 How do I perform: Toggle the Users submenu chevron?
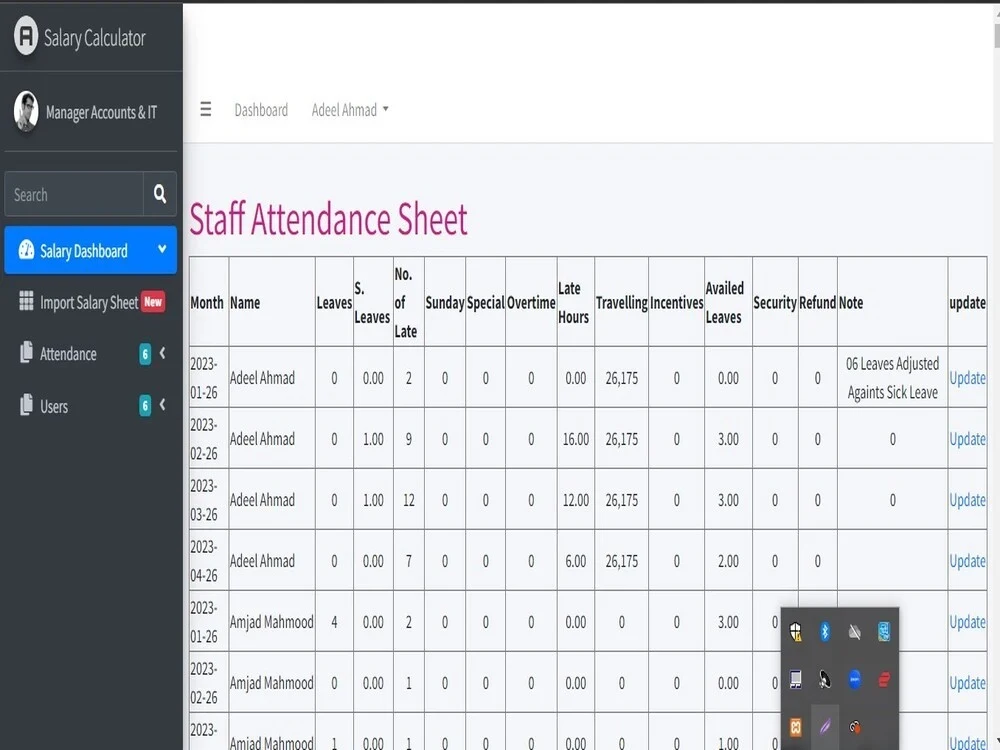point(162,406)
